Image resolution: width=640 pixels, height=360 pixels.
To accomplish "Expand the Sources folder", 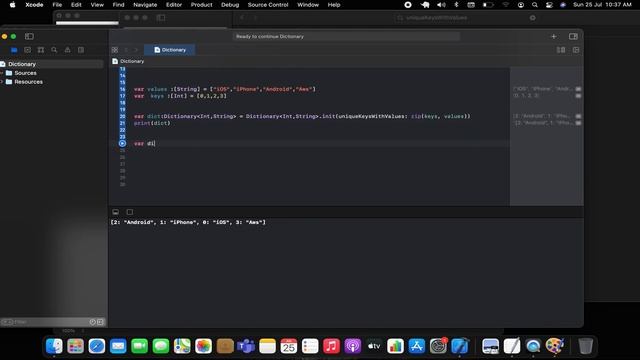I will tap(2, 73).
